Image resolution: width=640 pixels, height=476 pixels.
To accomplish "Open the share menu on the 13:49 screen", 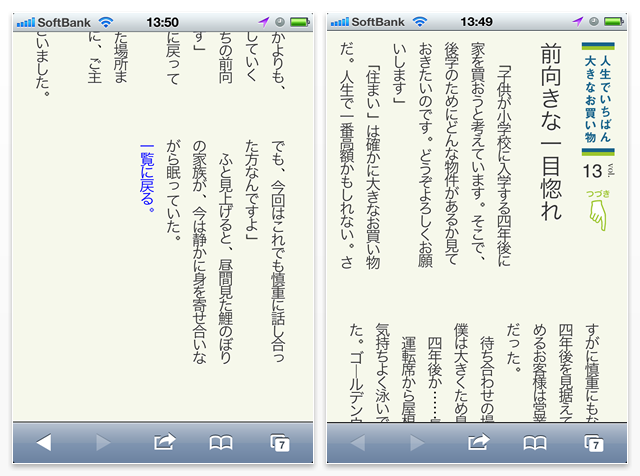I will (478, 442).
